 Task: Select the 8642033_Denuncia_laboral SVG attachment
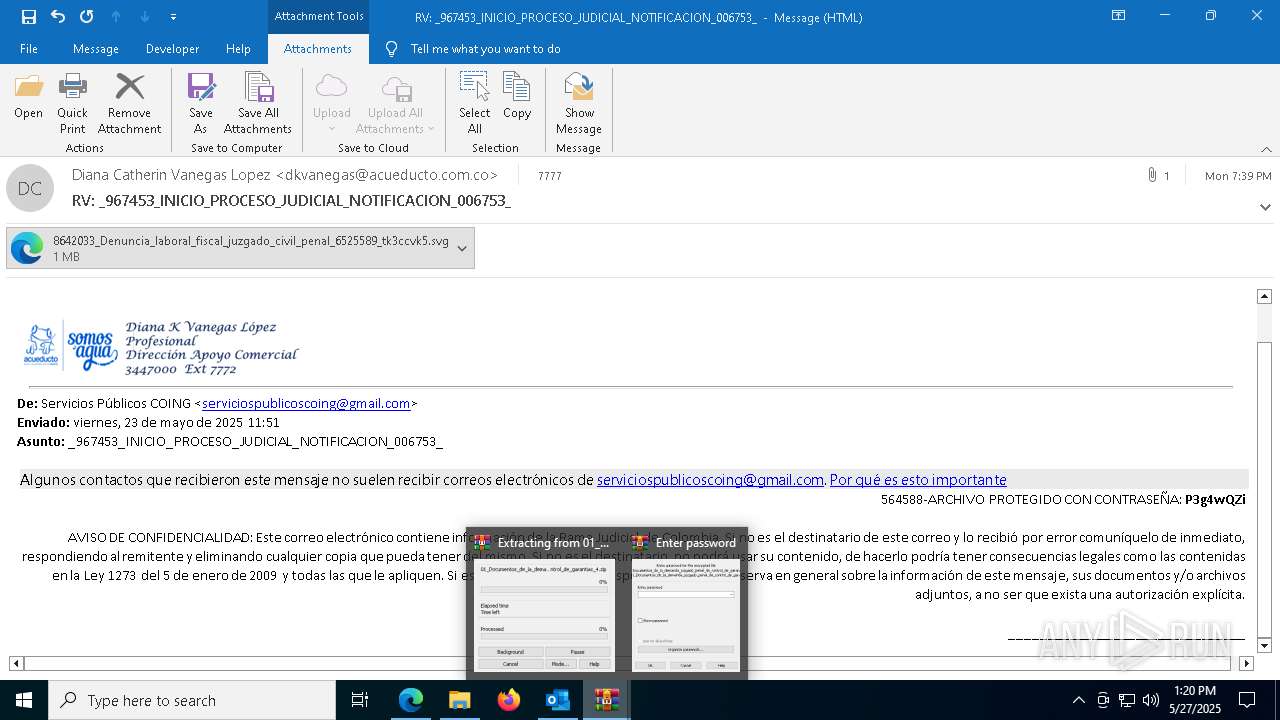point(240,248)
